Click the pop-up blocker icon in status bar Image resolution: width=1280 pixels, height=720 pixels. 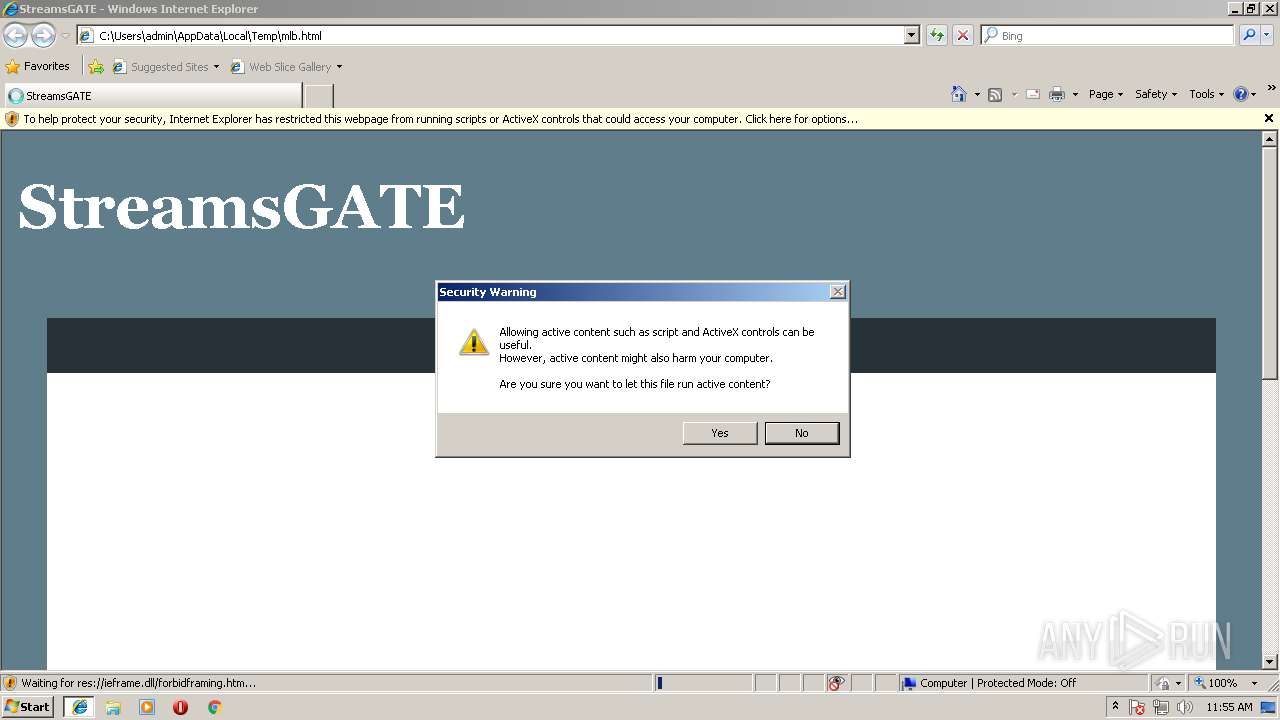(x=836, y=683)
